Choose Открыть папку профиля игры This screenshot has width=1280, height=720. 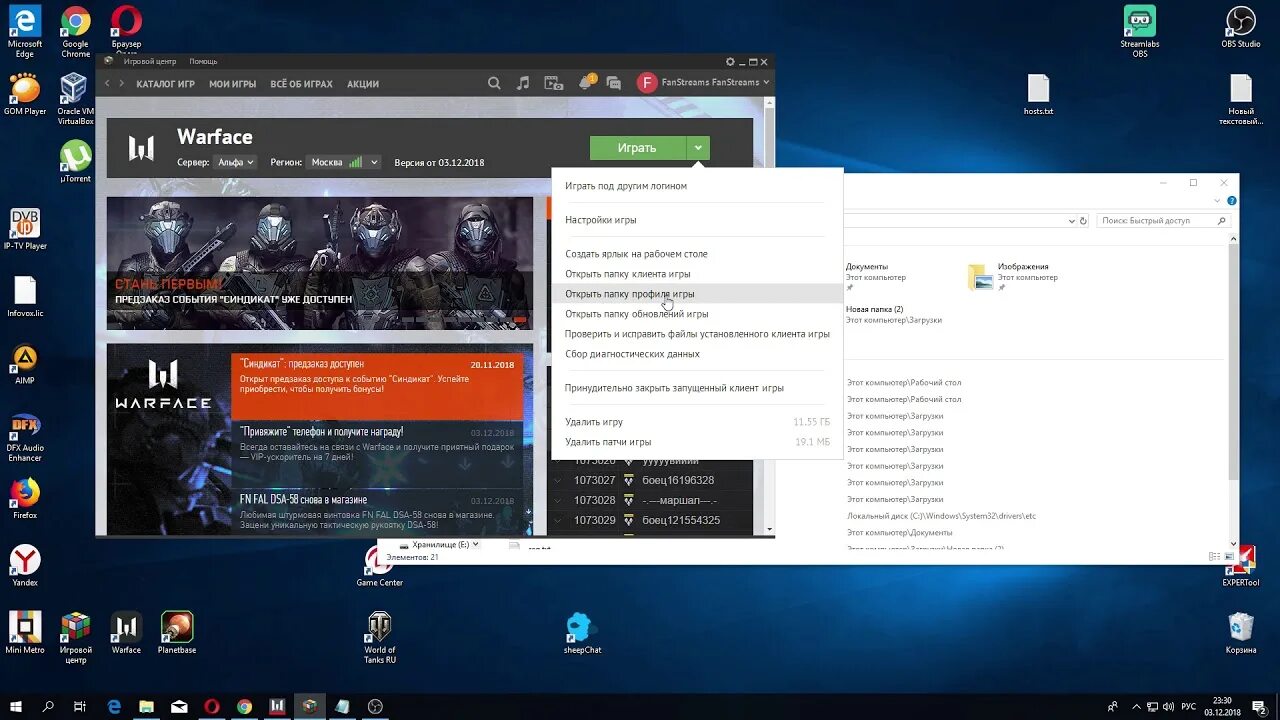[x=697, y=294]
